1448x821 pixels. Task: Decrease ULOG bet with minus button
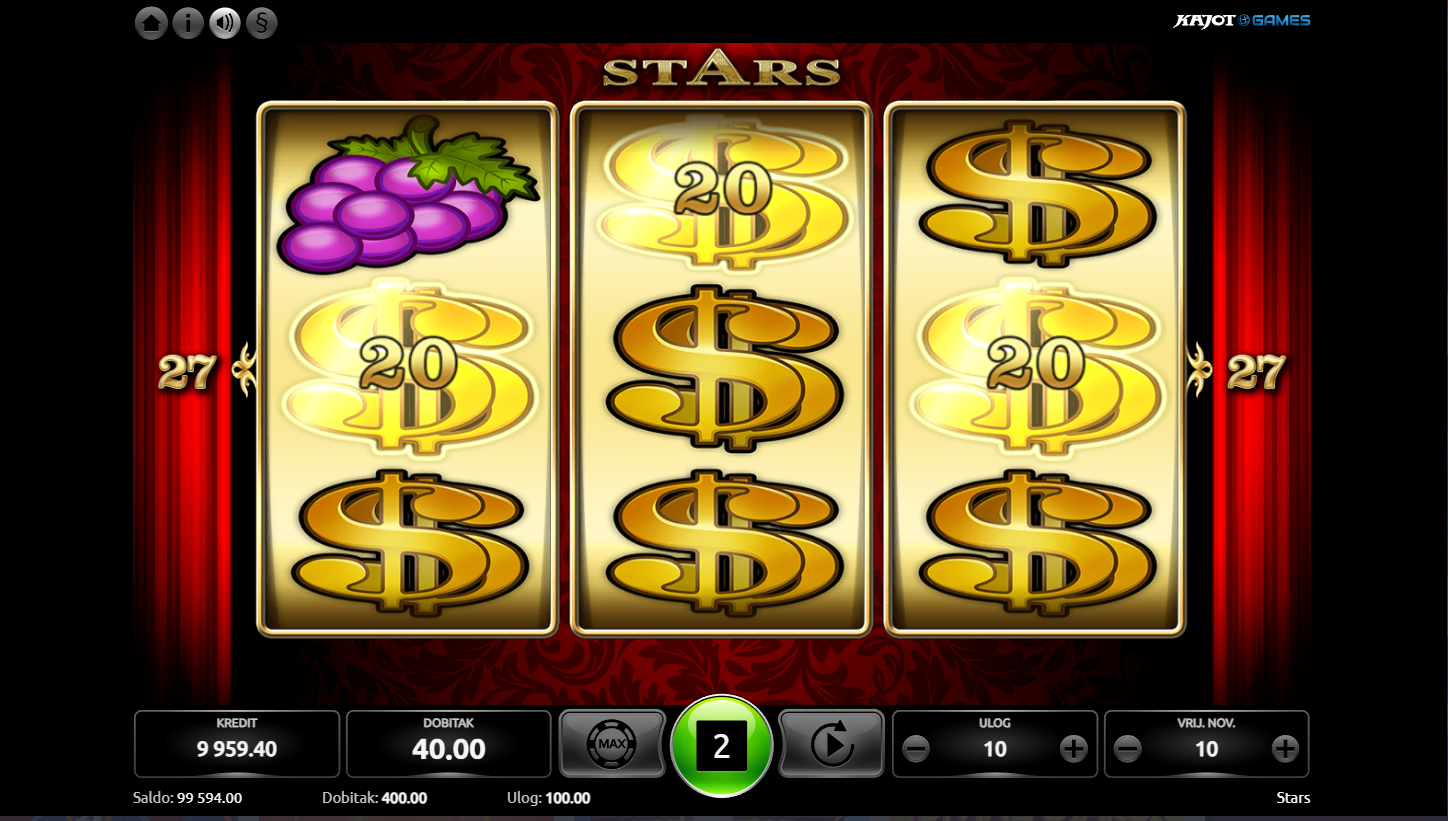tap(916, 748)
